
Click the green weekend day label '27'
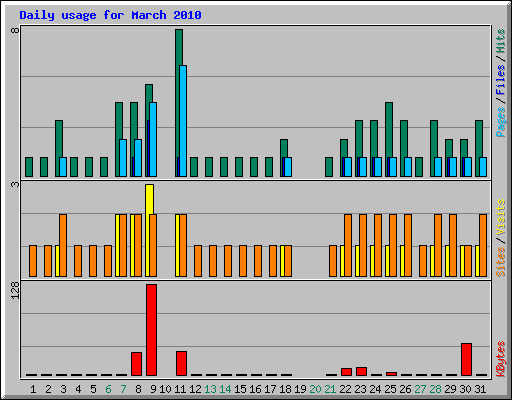420,389
